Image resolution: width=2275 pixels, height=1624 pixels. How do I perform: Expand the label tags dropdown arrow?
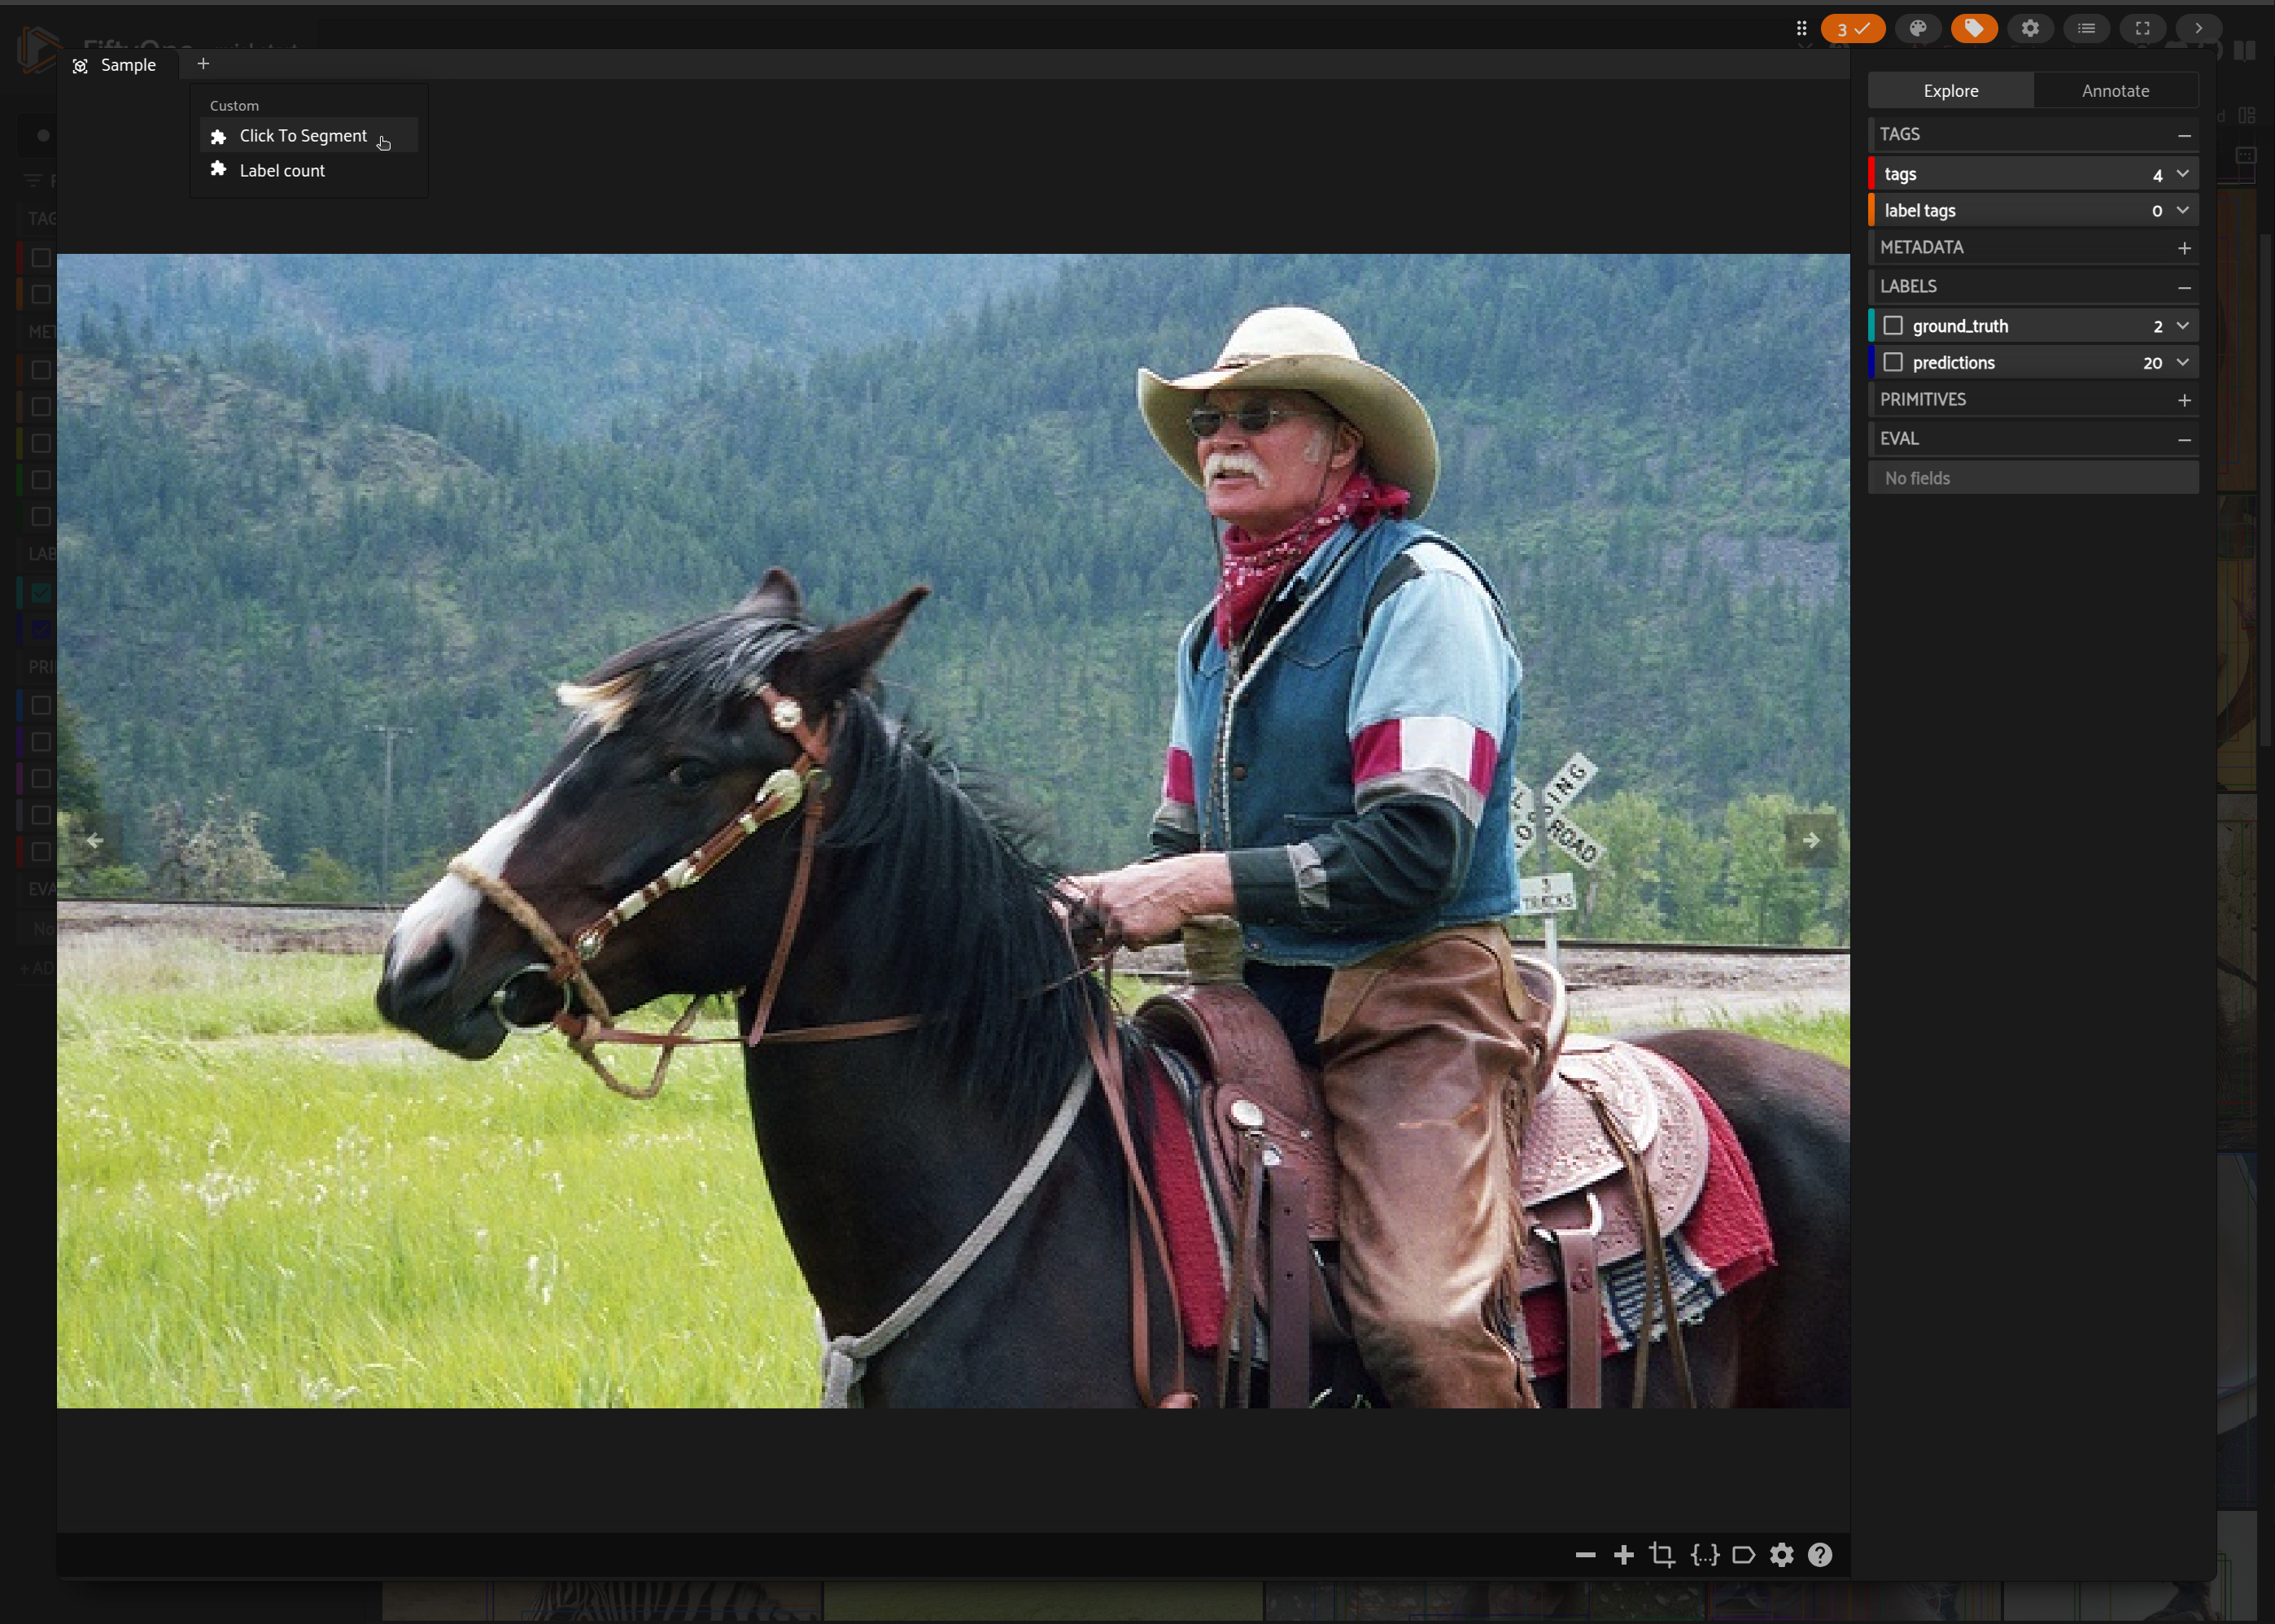[x=2183, y=210]
